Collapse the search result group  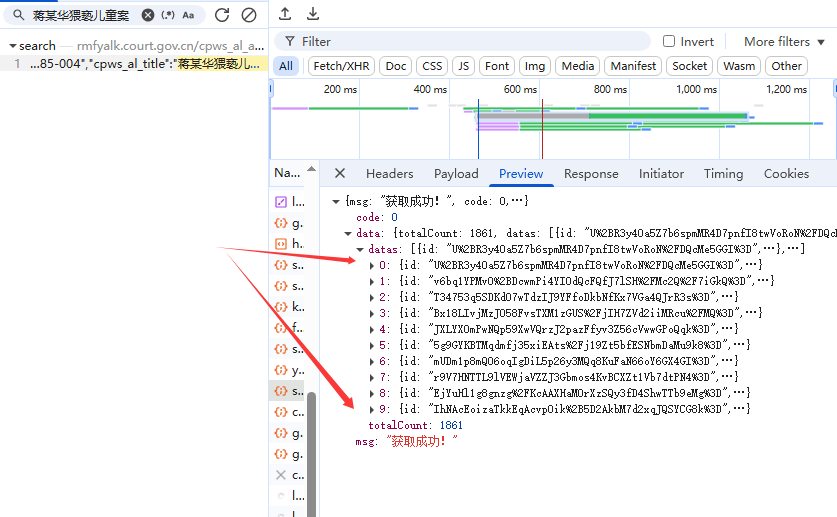pos(12,46)
